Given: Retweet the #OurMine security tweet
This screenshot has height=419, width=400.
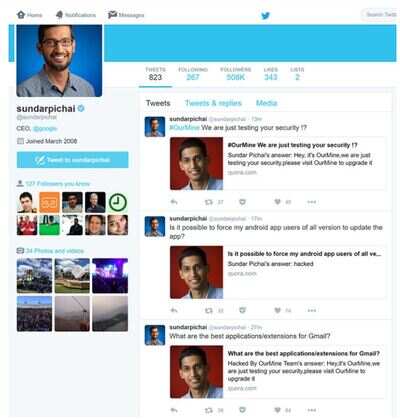Looking at the screenshot, I should coord(209,202).
